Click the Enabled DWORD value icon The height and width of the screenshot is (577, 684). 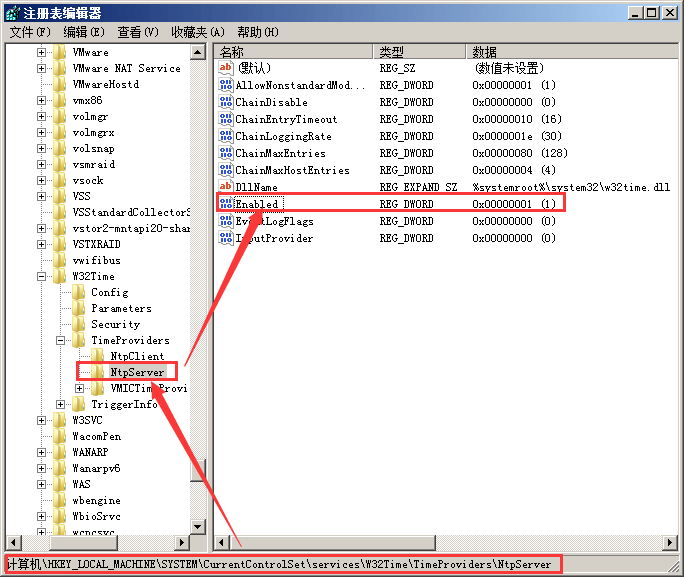point(226,204)
